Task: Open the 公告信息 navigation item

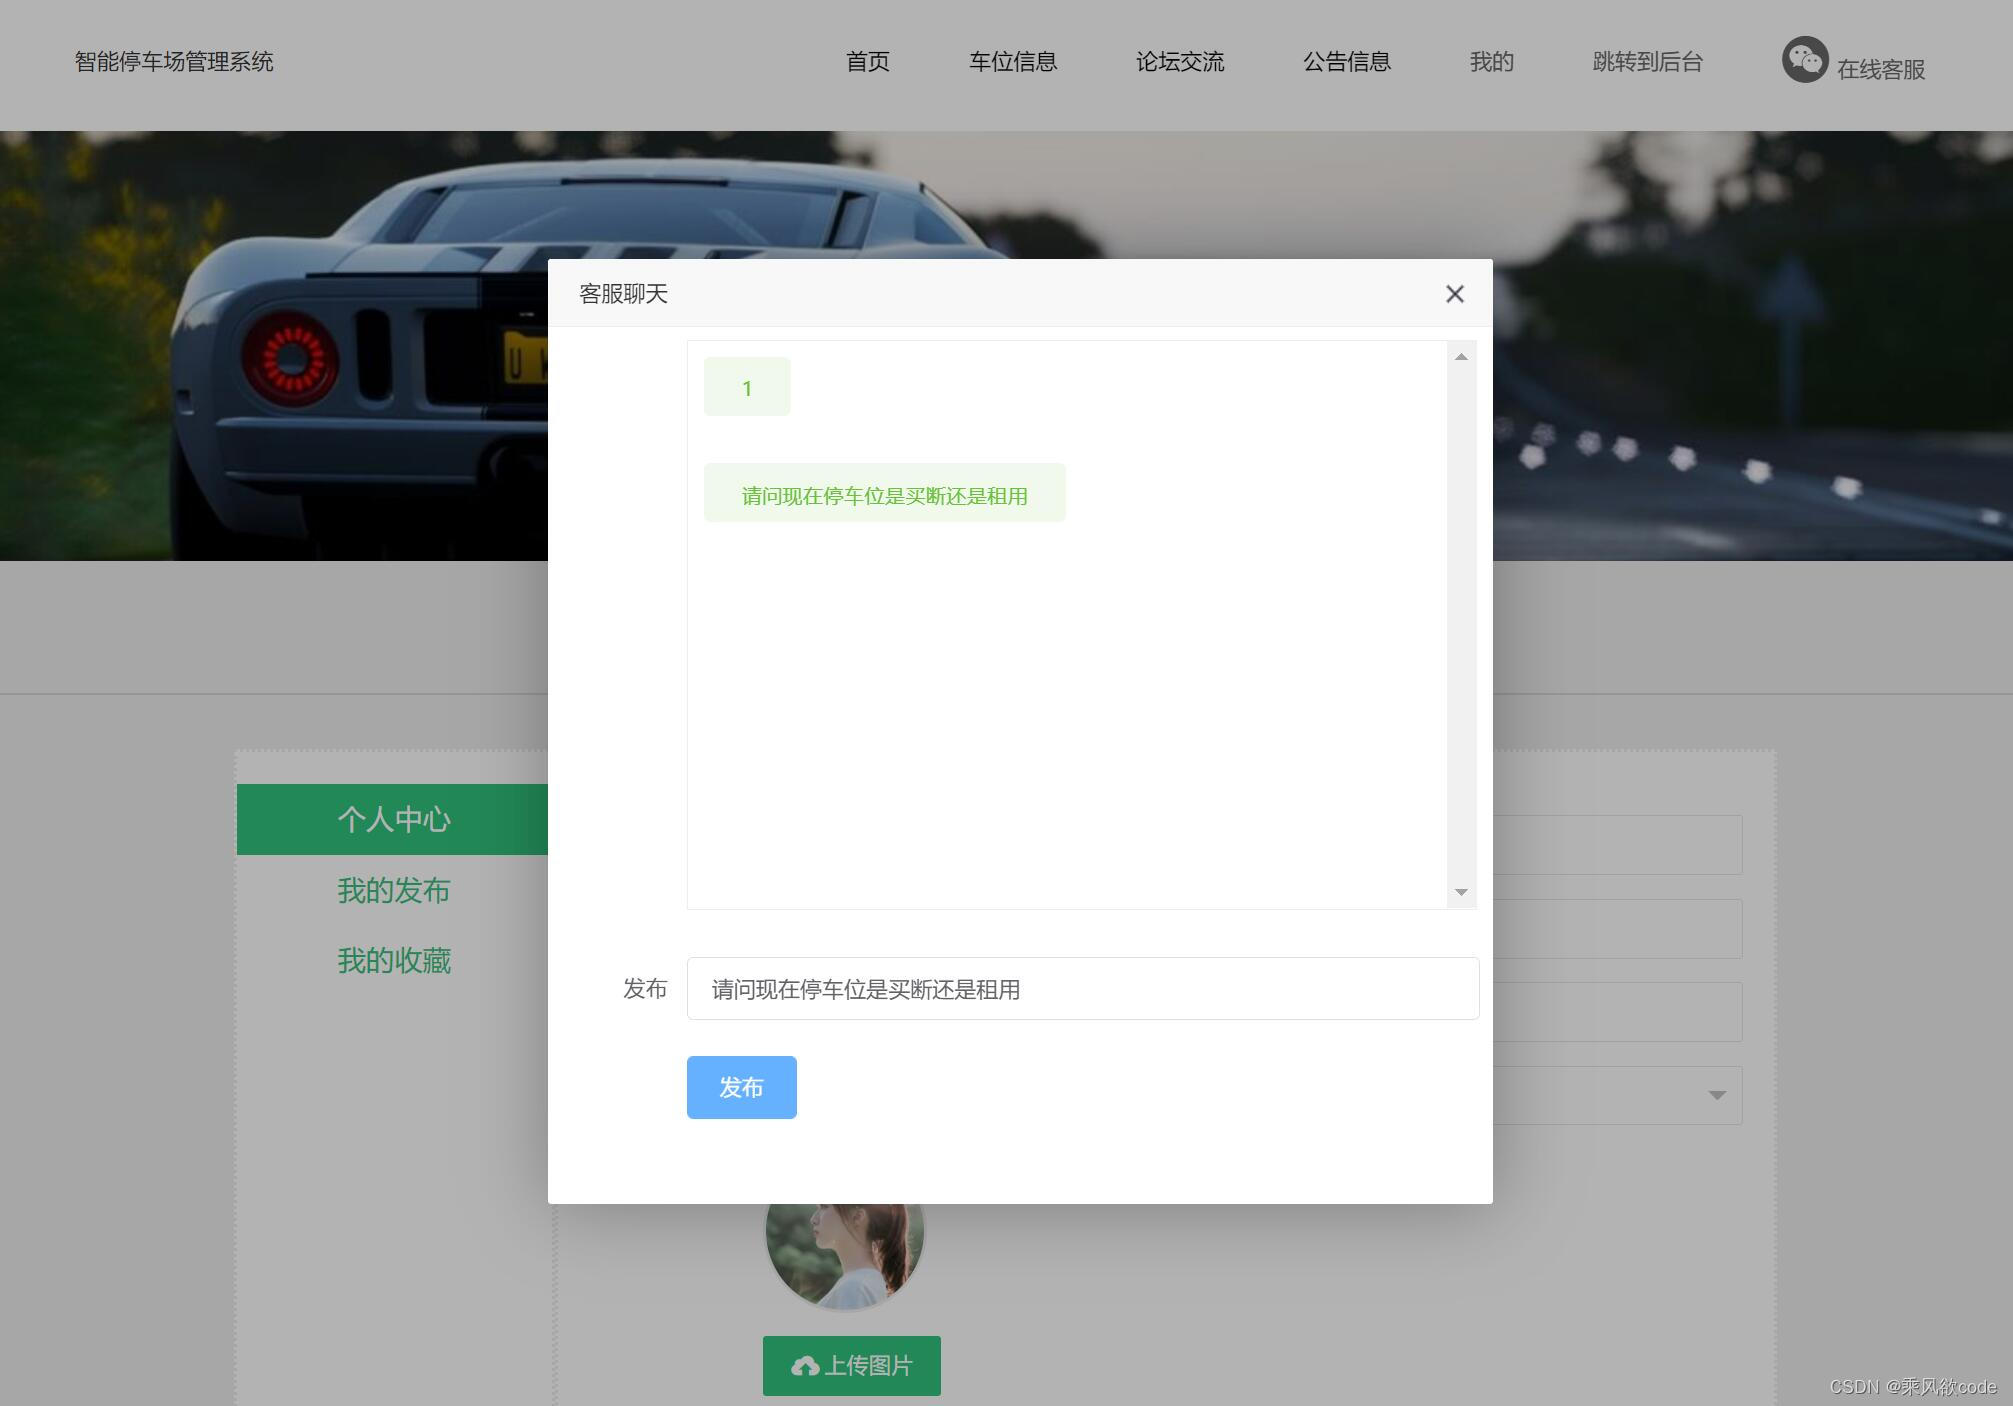Action: click(1346, 62)
